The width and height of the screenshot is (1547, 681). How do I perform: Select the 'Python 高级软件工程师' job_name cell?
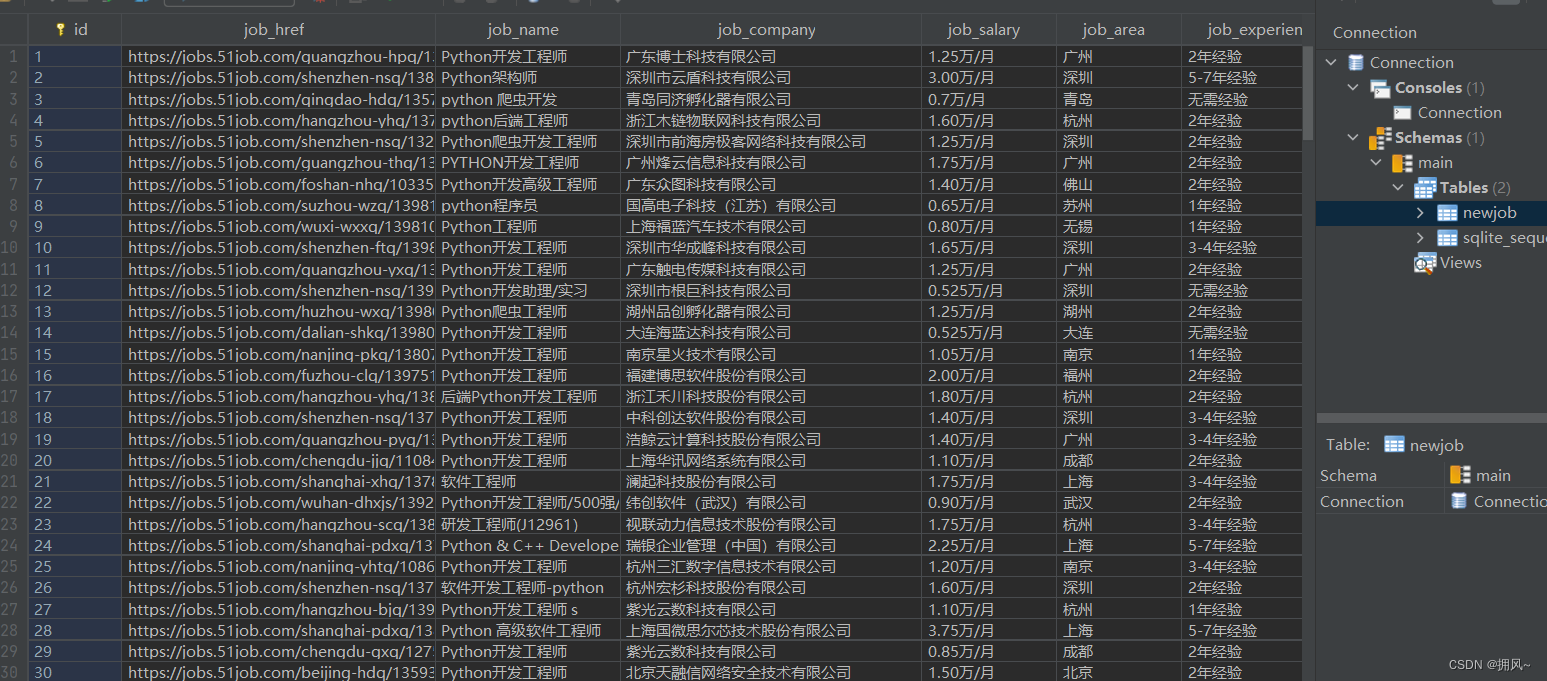click(x=528, y=631)
